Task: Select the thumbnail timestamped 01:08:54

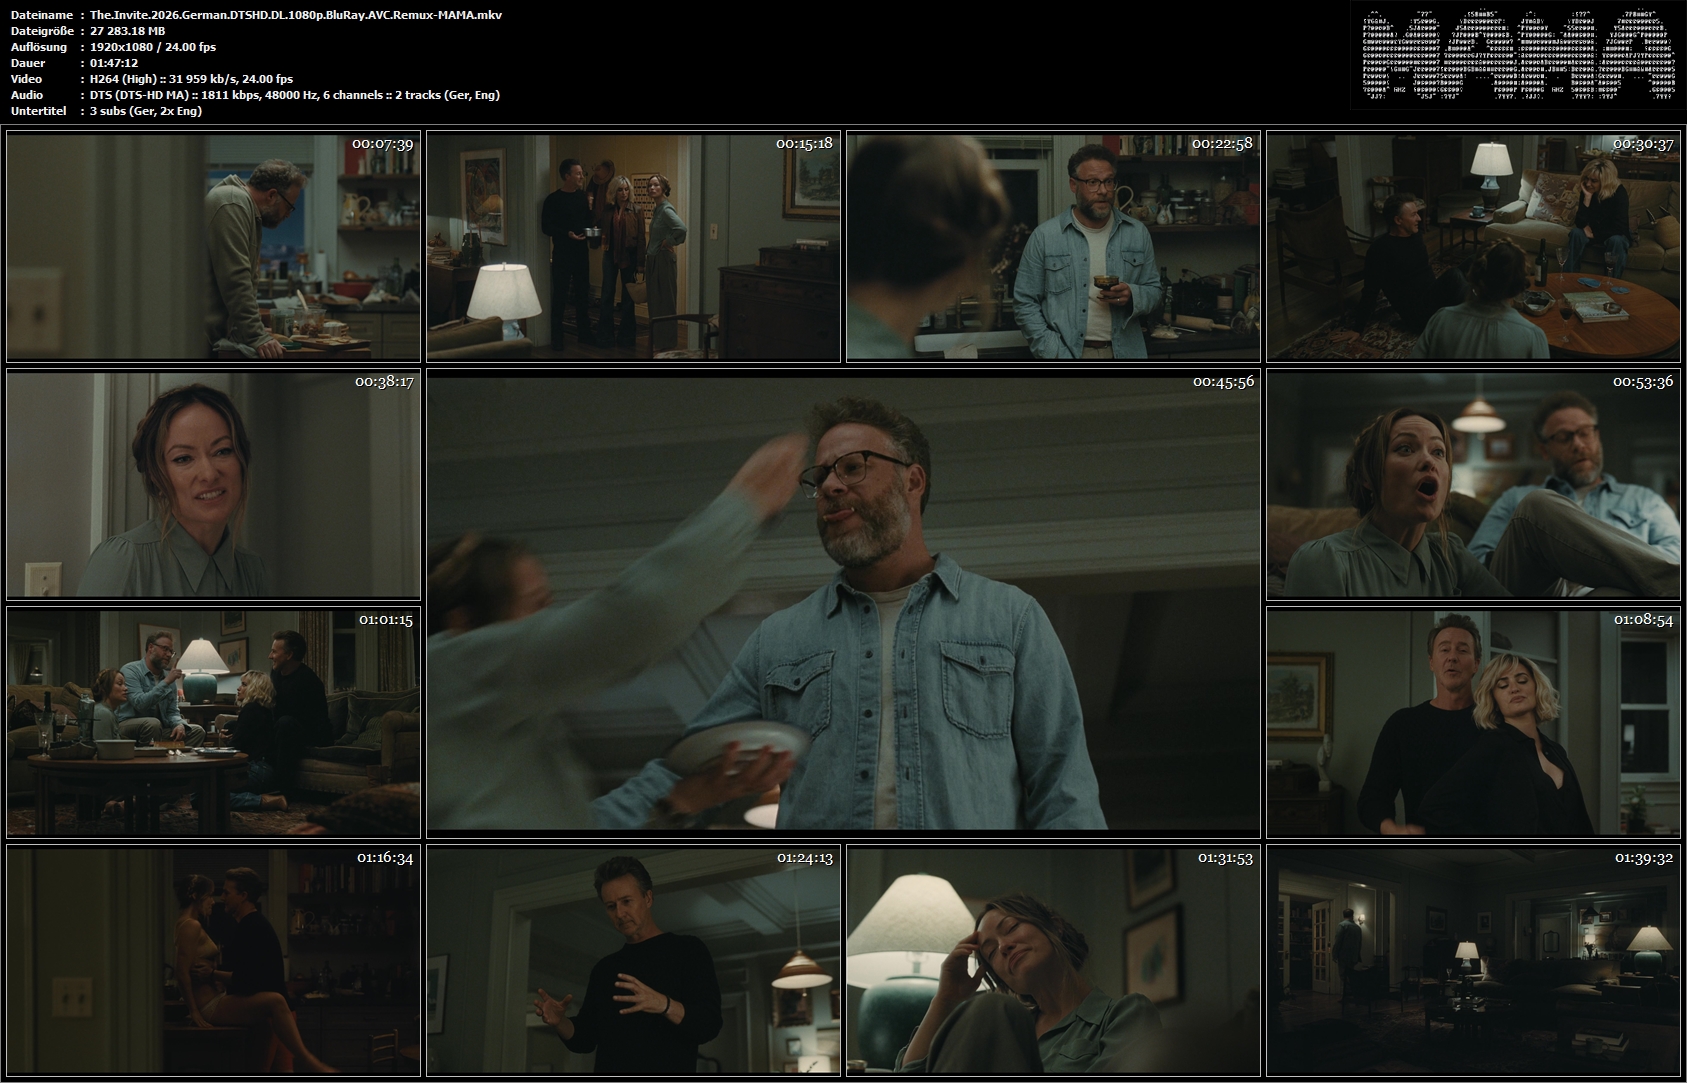Action: 1473,723
